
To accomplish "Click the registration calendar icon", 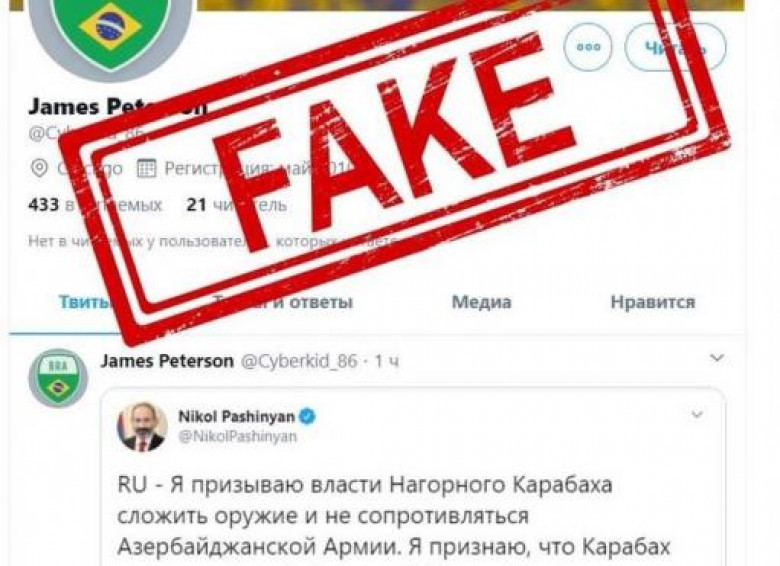I will pyautogui.click(x=146, y=168).
